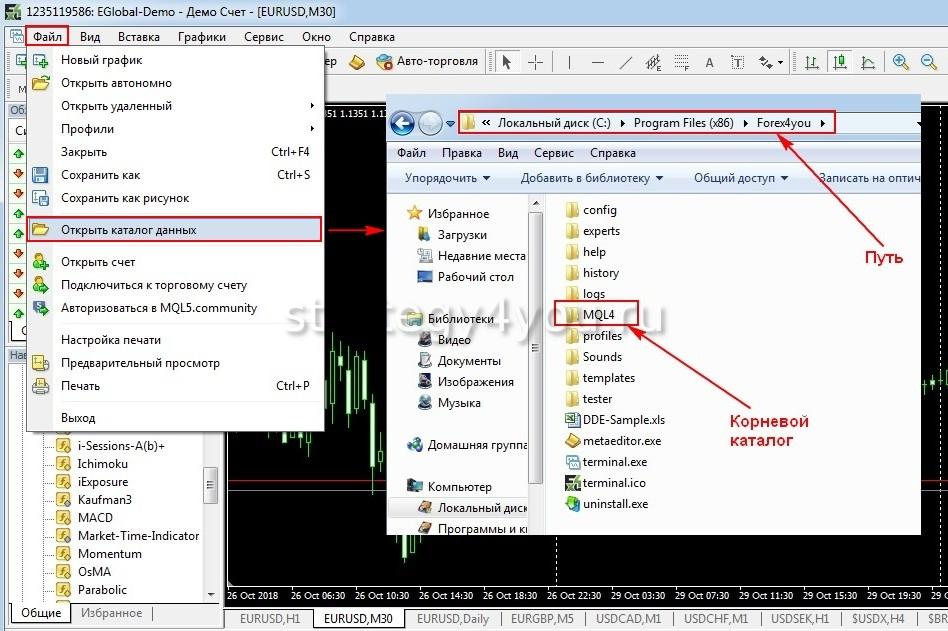This screenshot has width=948, height=631.
Task: Select the trendline drawing tool
Action: [626, 62]
